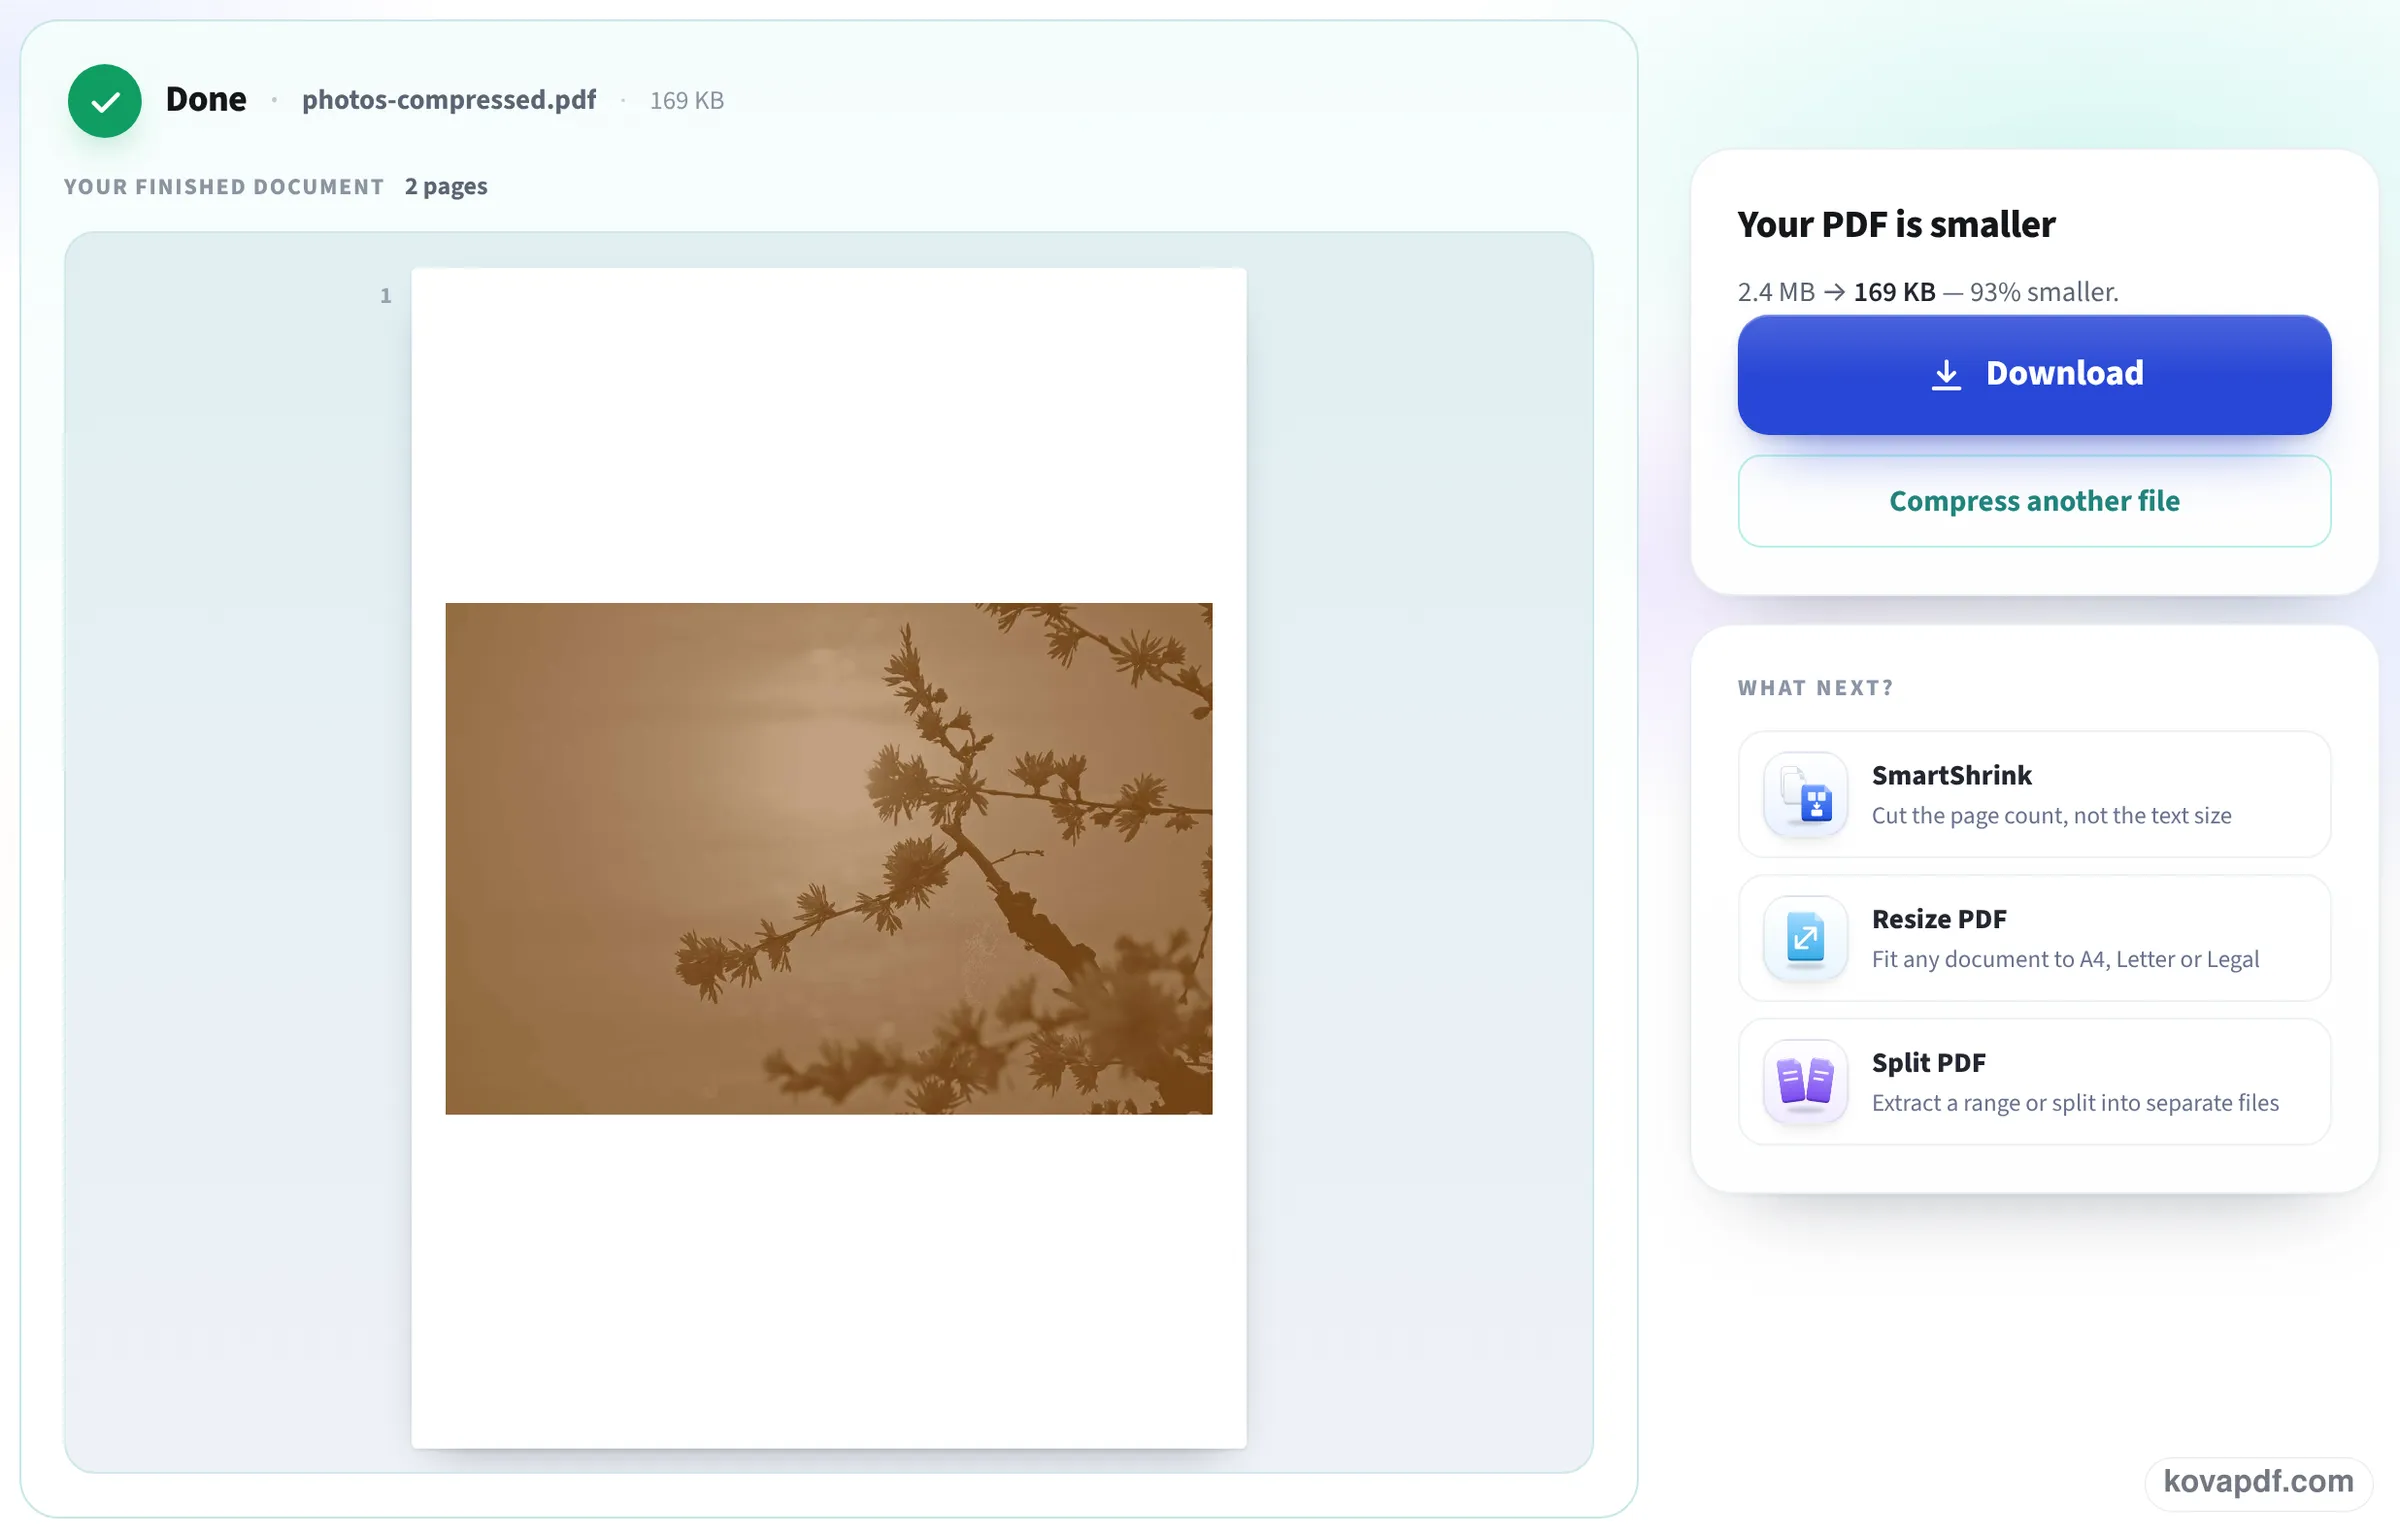Click the download arrow icon
2400x1538 pixels.
pyautogui.click(x=1946, y=374)
